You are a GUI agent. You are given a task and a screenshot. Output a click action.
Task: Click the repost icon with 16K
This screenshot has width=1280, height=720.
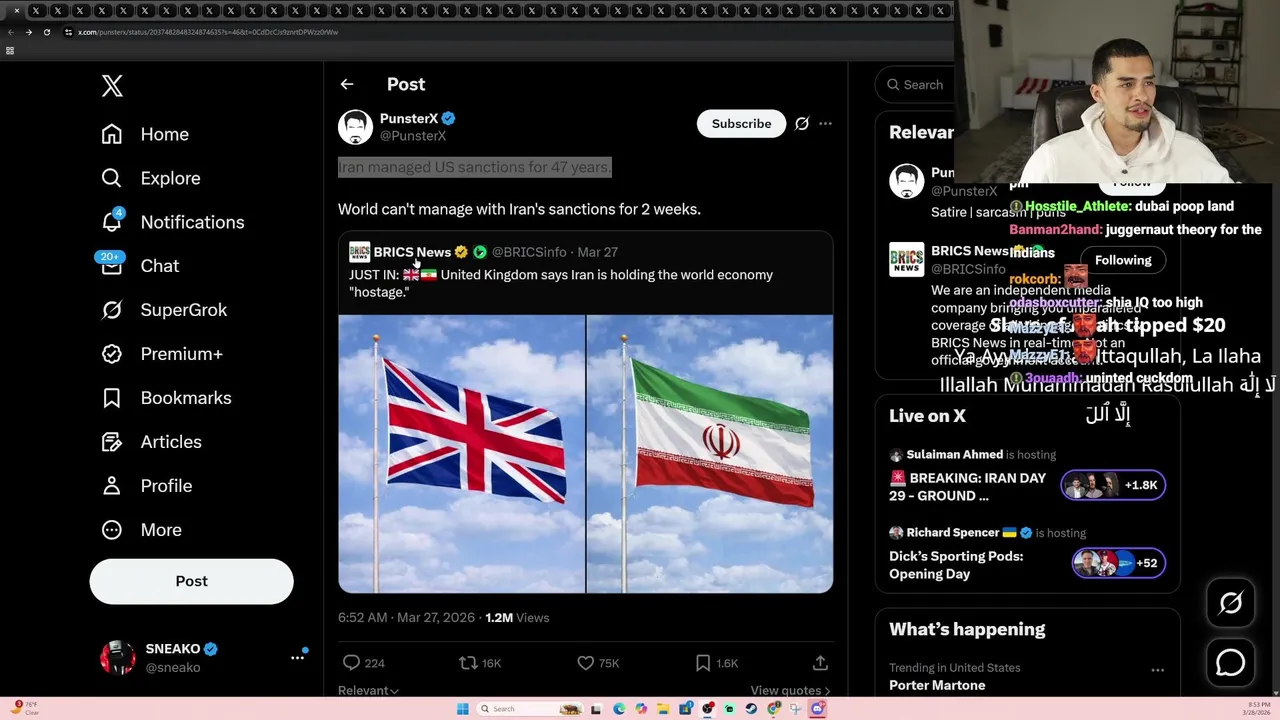(x=467, y=663)
